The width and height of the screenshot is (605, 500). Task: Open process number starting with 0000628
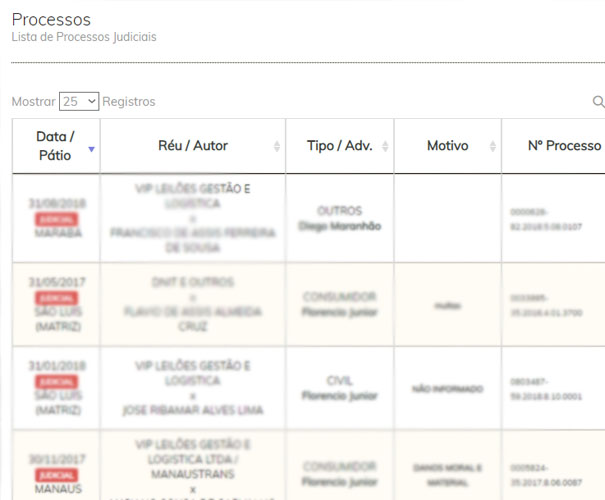click(x=545, y=219)
